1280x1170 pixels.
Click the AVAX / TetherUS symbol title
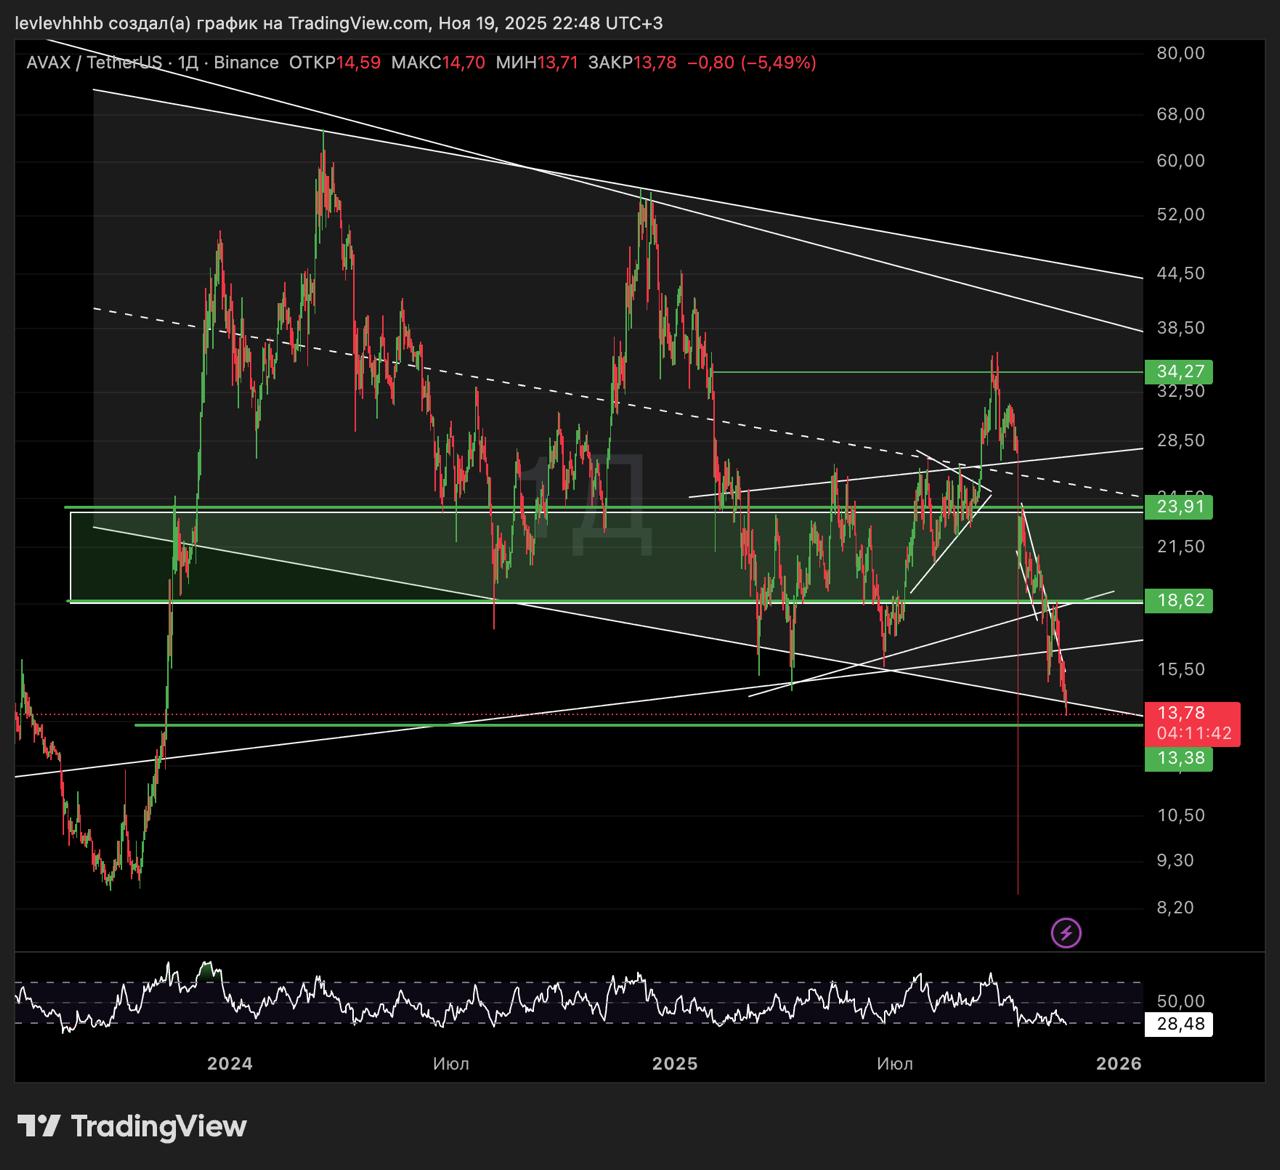(x=94, y=63)
